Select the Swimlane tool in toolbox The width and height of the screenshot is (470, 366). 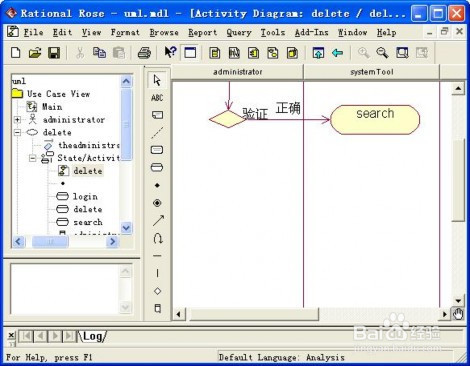coord(157,308)
